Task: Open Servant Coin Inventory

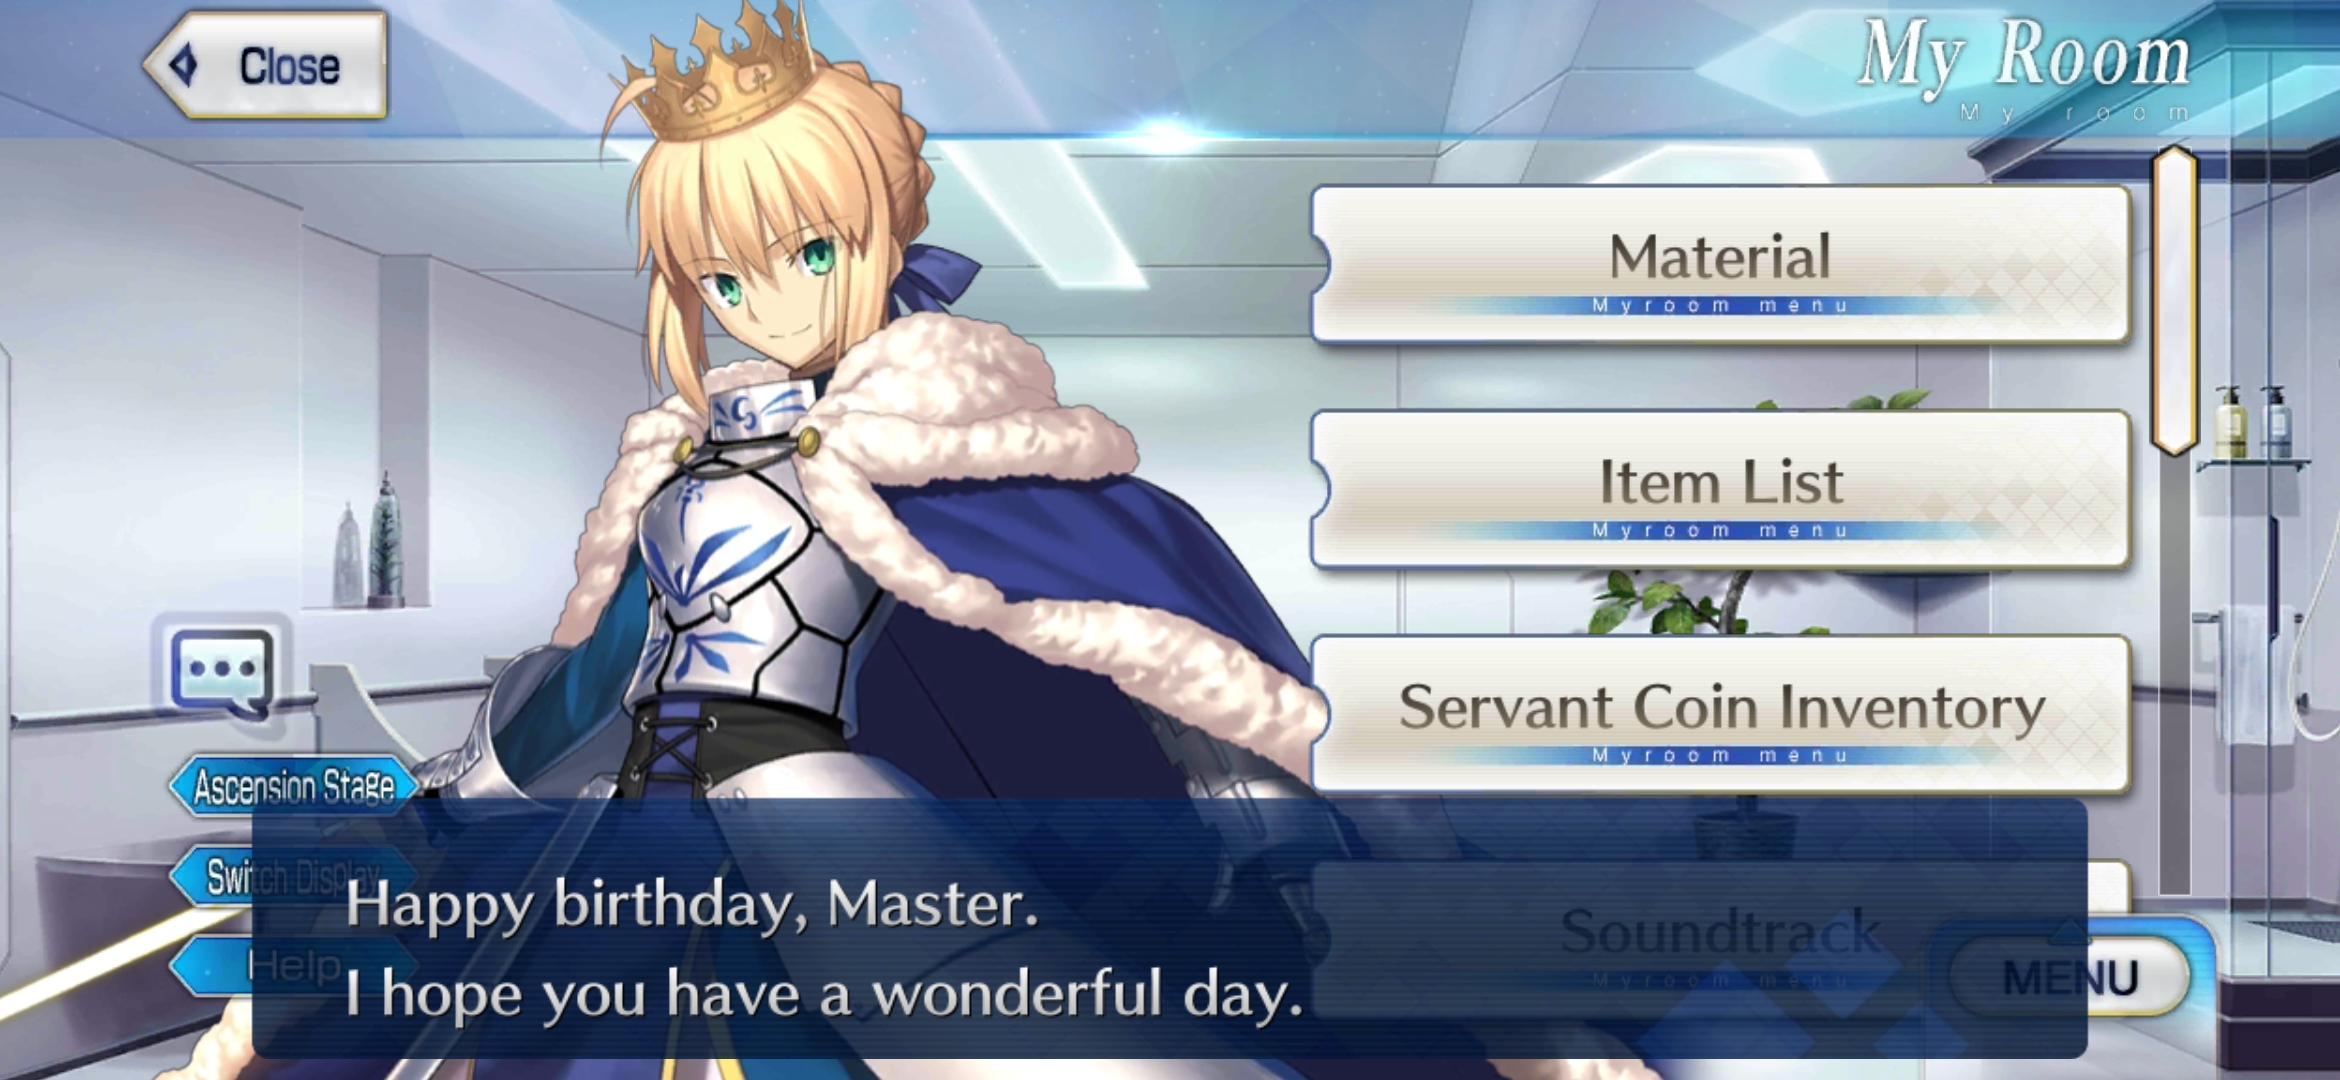Action: click(1720, 715)
